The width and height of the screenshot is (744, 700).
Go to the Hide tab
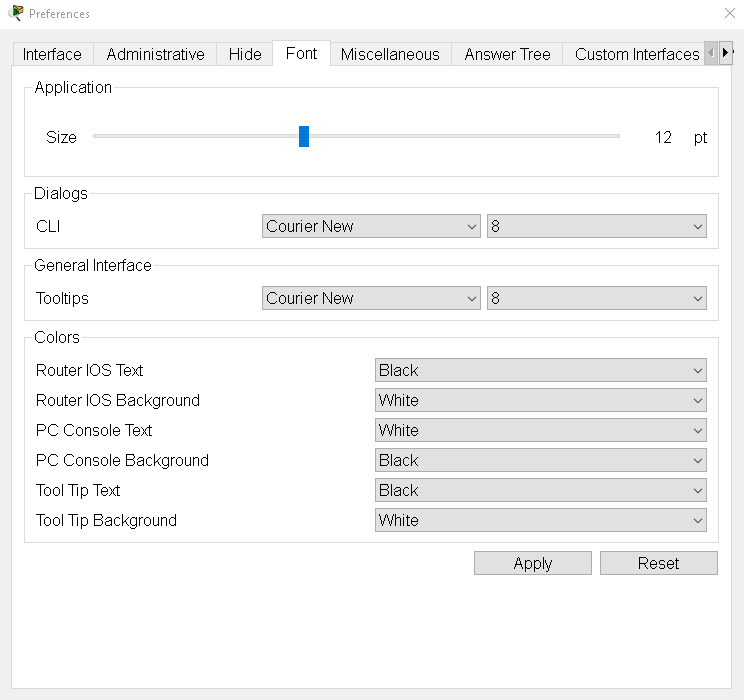point(245,54)
